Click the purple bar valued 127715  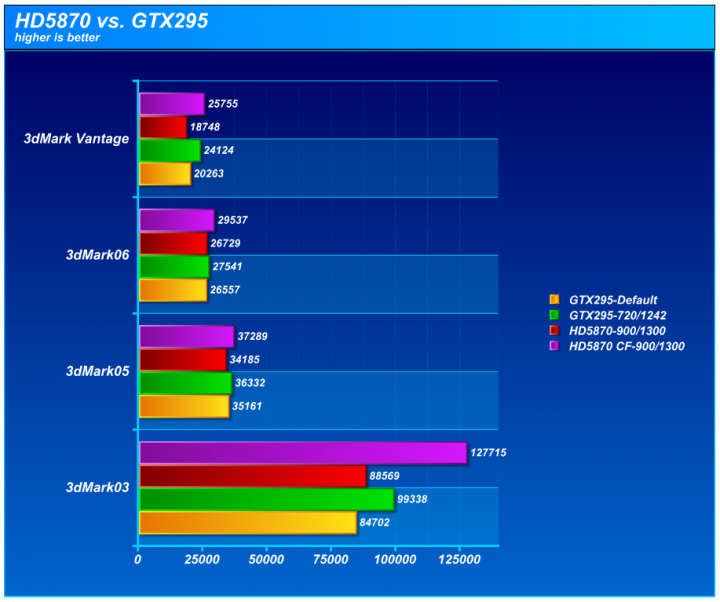[x=303, y=453]
